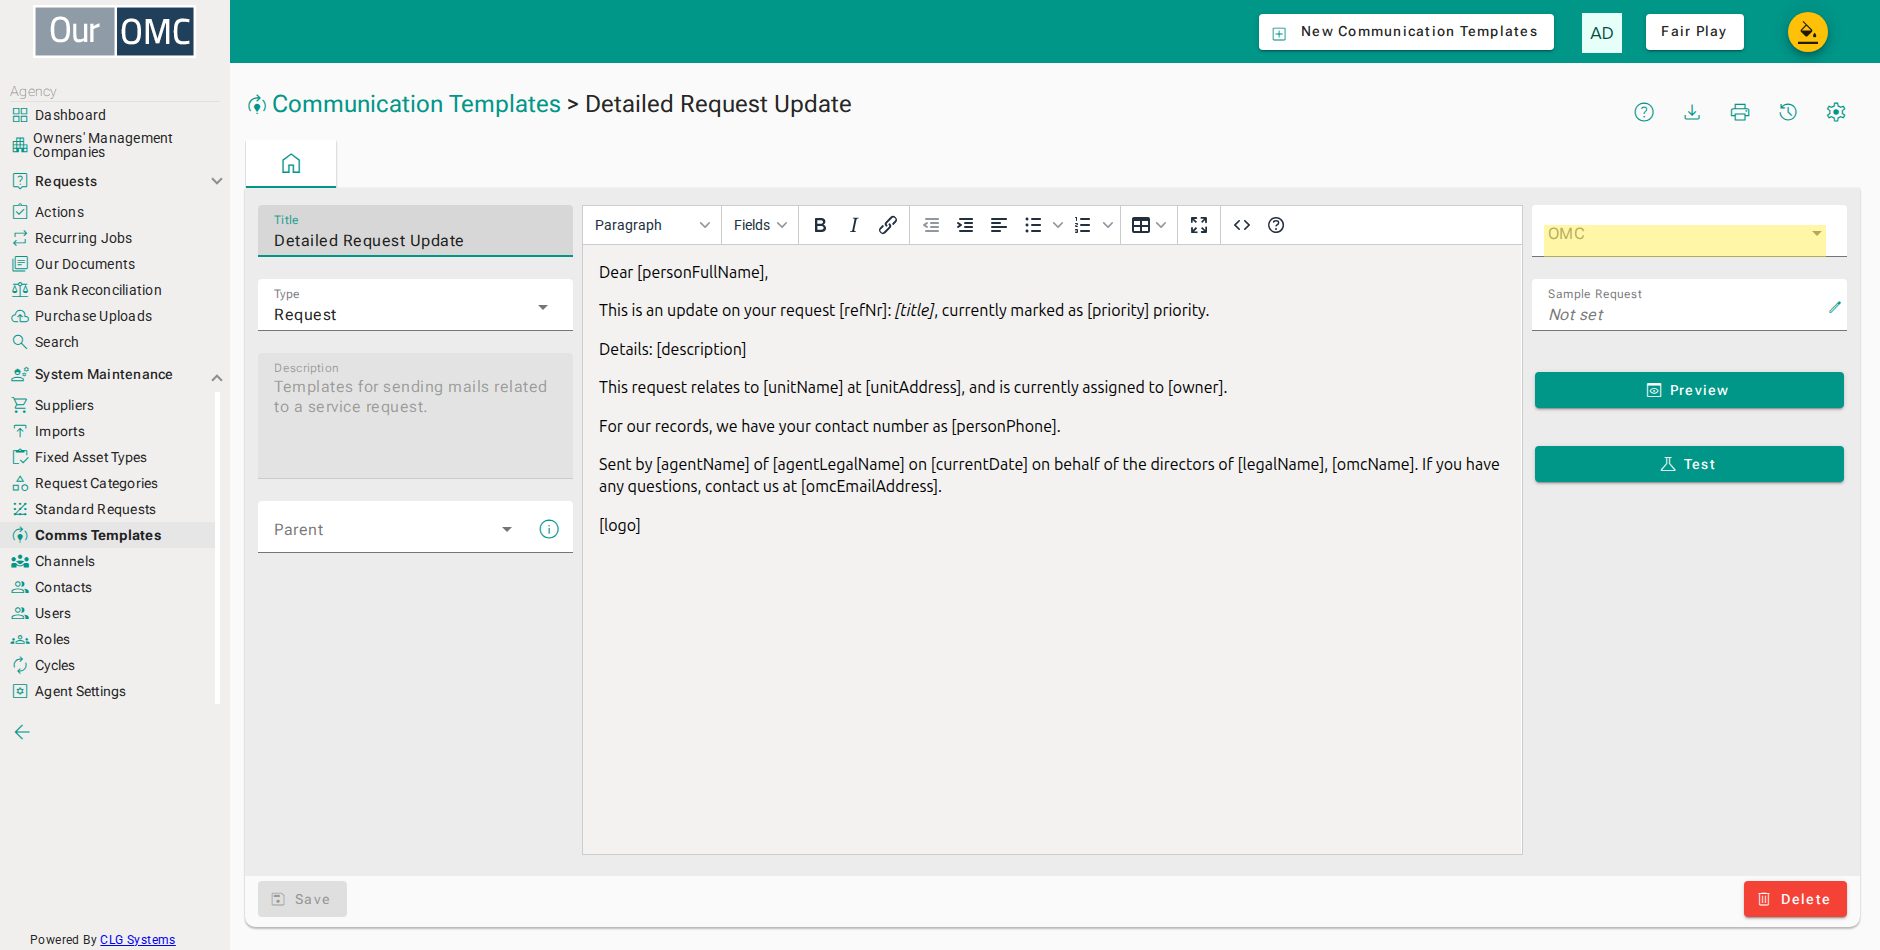Open the source code view
The image size is (1880, 950).
pyautogui.click(x=1242, y=225)
